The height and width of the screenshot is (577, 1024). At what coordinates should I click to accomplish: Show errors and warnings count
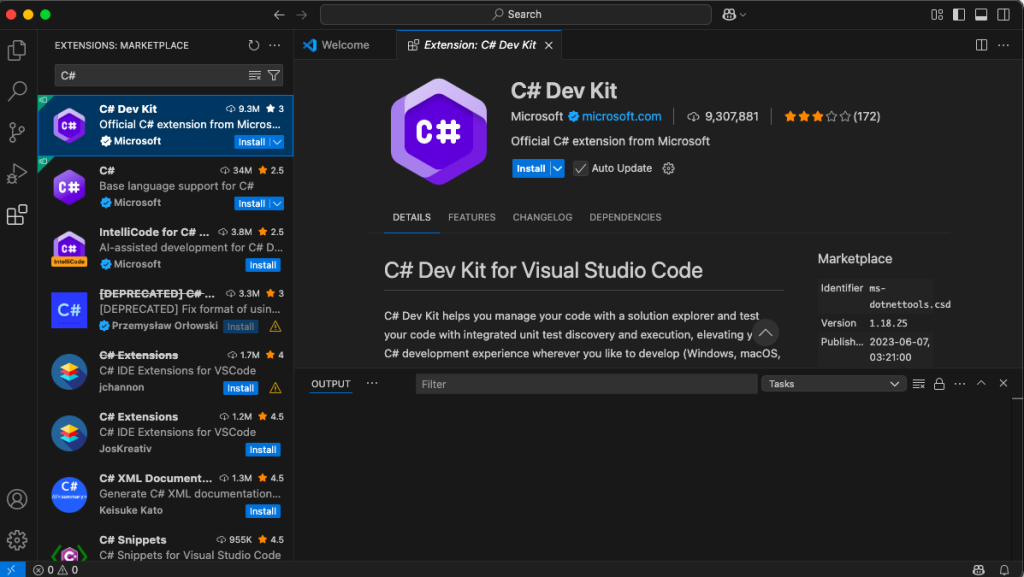pos(56,570)
